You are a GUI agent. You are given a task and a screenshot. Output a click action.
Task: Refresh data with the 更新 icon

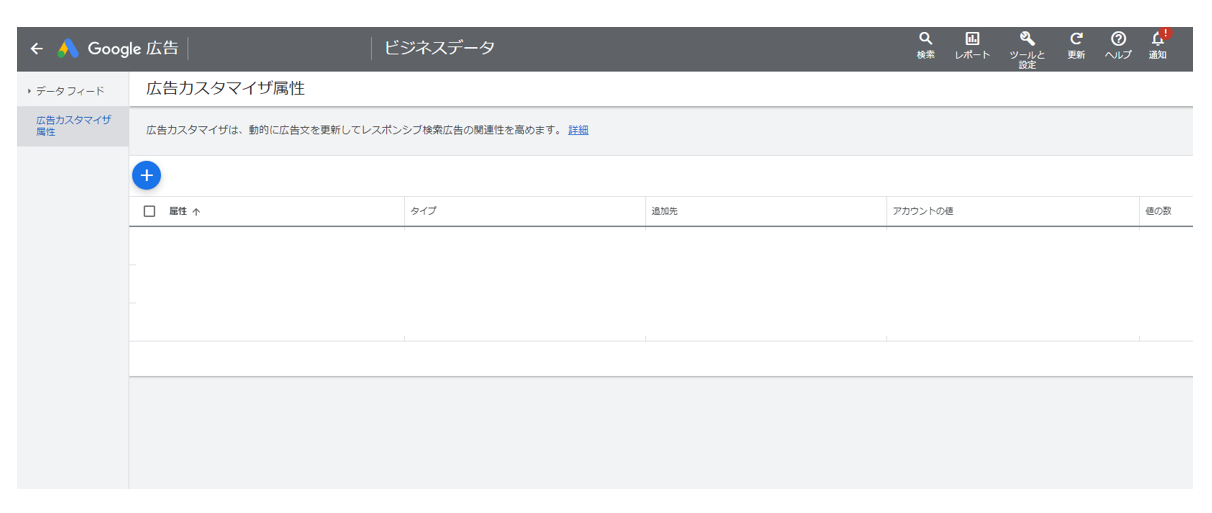pyautogui.click(x=1076, y=46)
